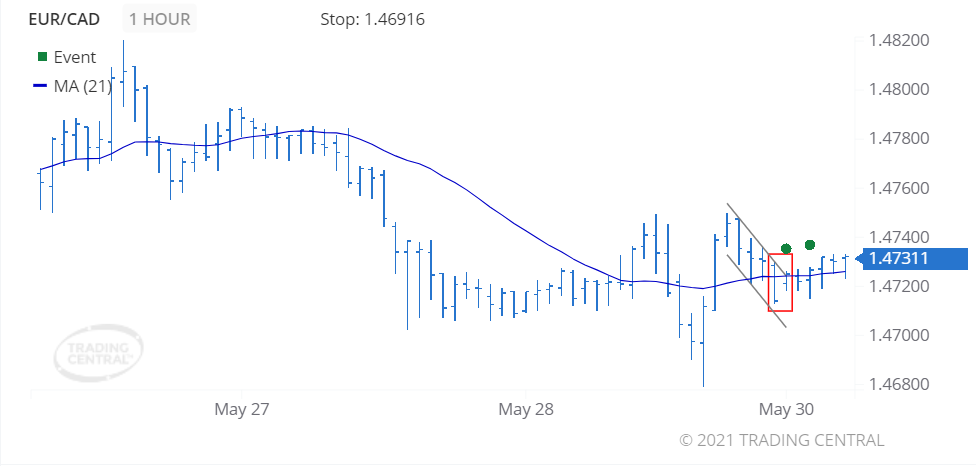Click the second green event dot
The height and width of the screenshot is (466, 976).
point(810,245)
